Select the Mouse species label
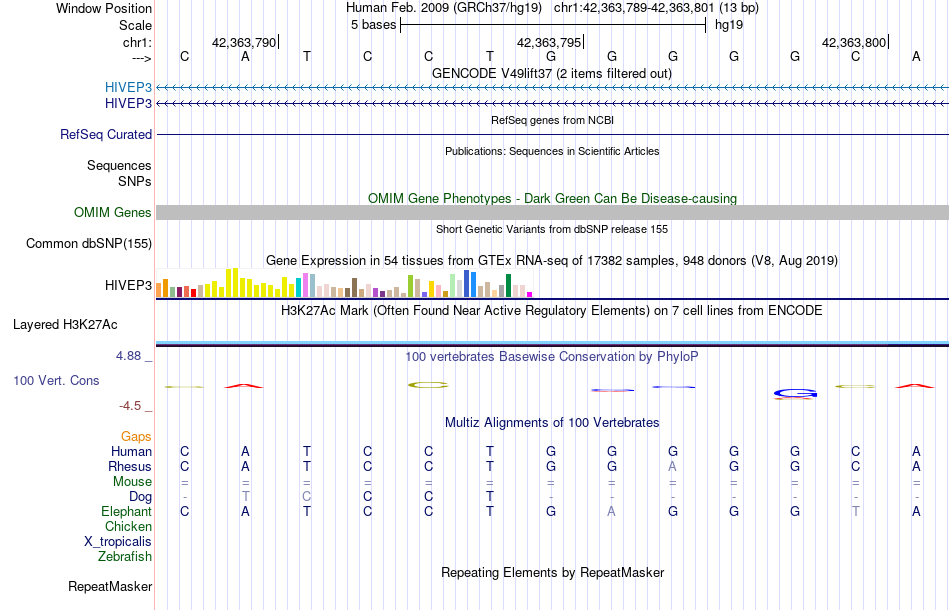950x610 pixels. pos(132,482)
